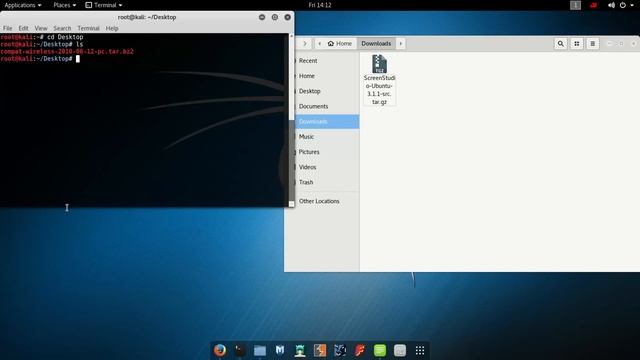Image resolution: width=640 pixels, height=360 pixels.
Task: Click the Downloads path button
Action: [376, 43]
